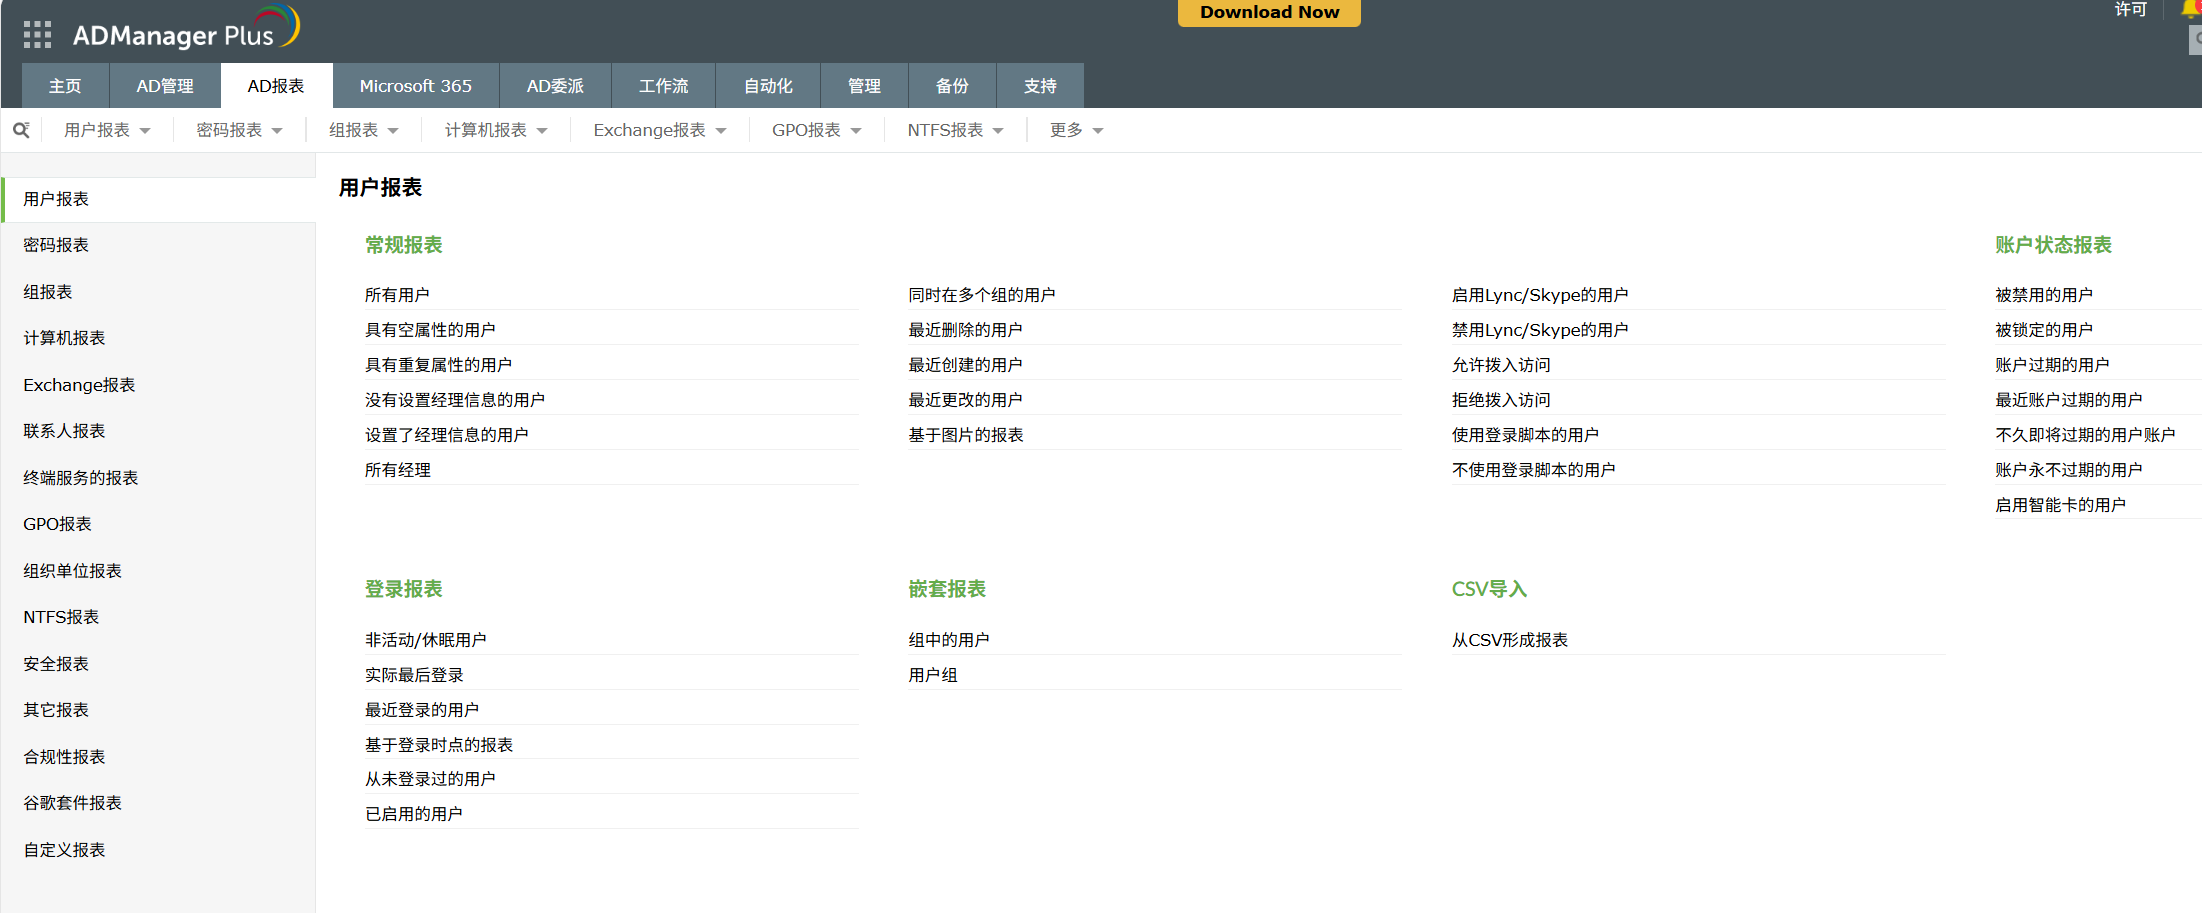Image resolution: width=2202 pixels, height=913 pixels.
Task: Open the 从未登录过的用户 logon report
Action: [x=430, y=778]
